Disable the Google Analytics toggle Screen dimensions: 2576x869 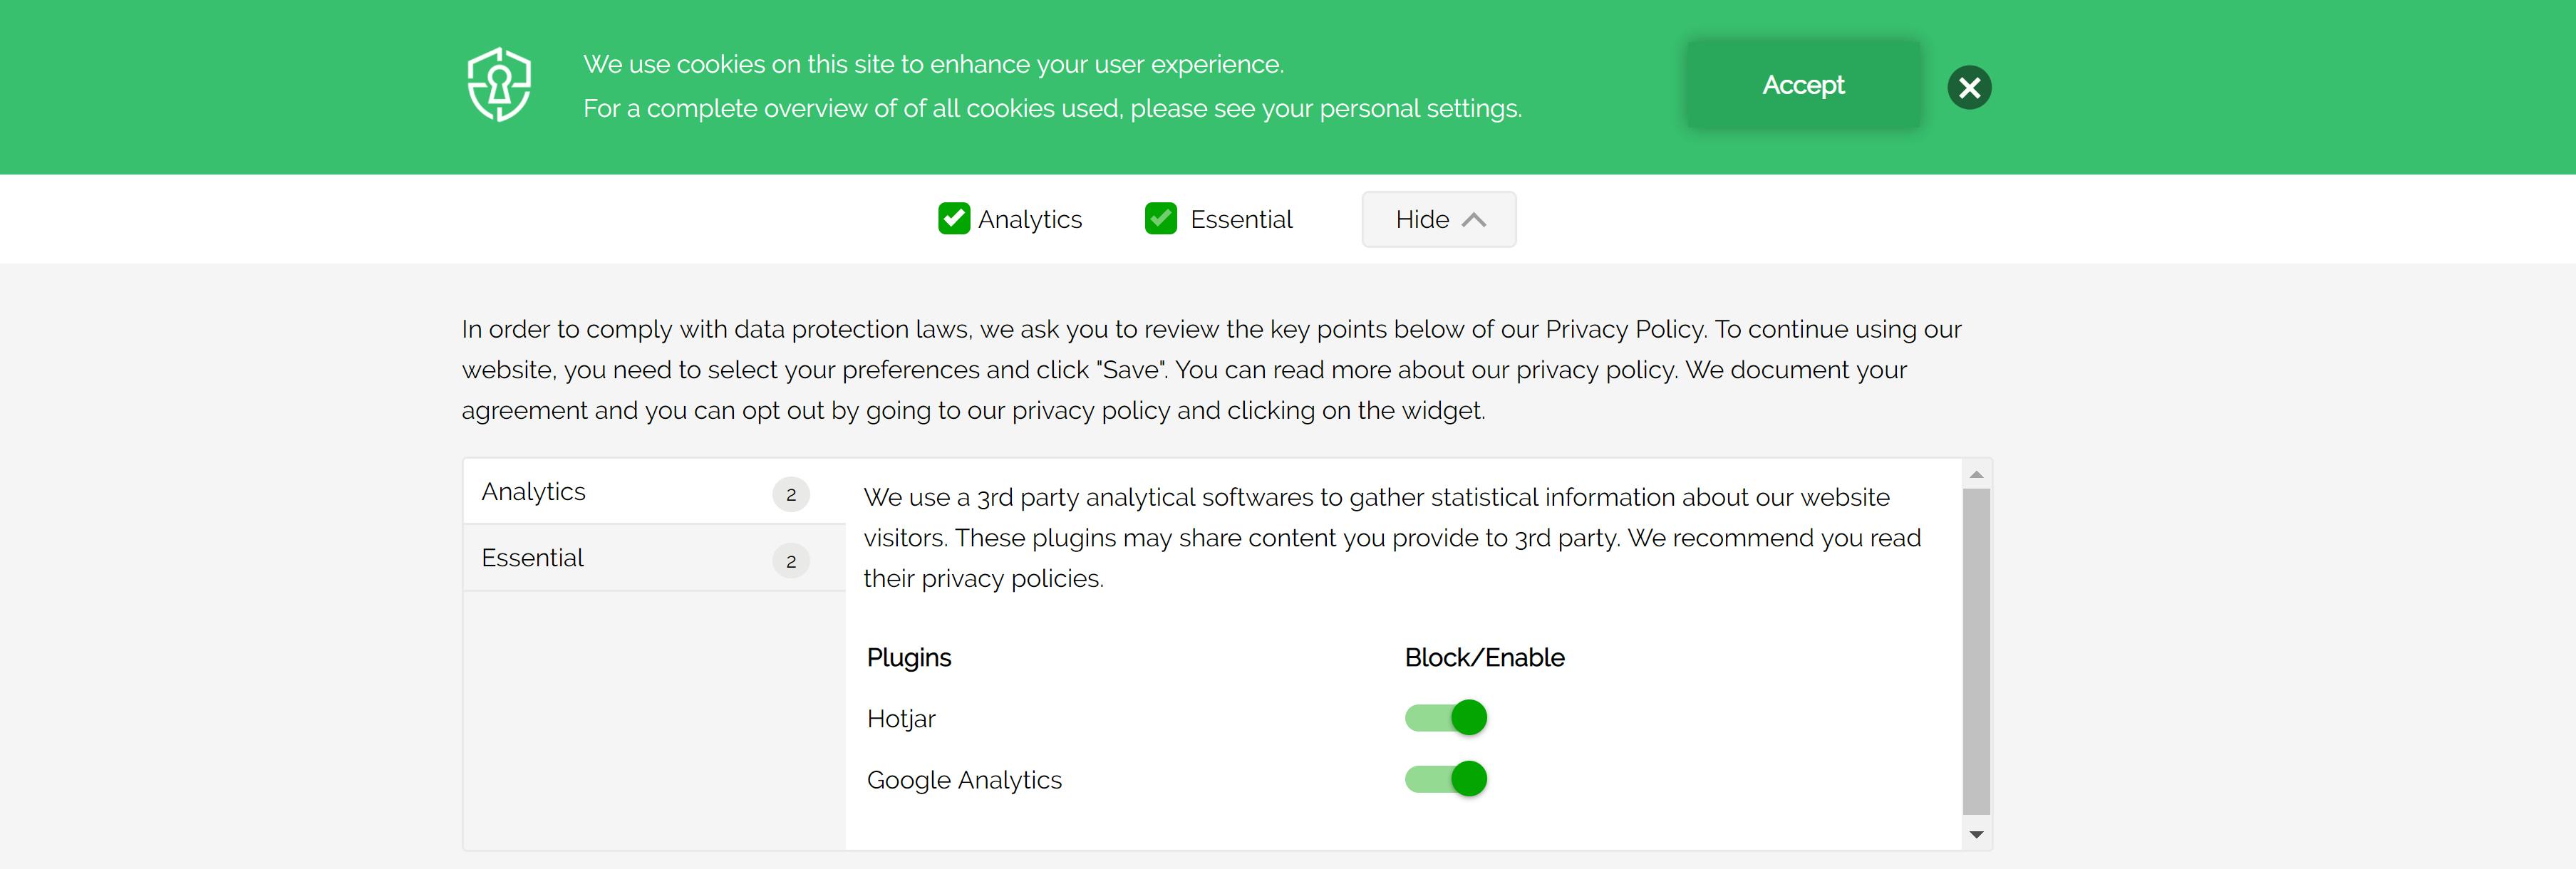click(x=1446, y=779)
